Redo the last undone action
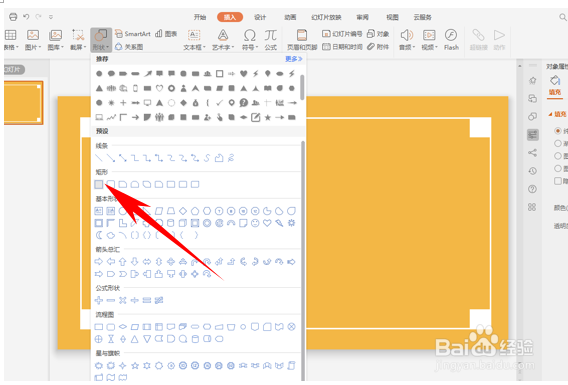The height and width of the screenshot is (385, 568). 38,17
